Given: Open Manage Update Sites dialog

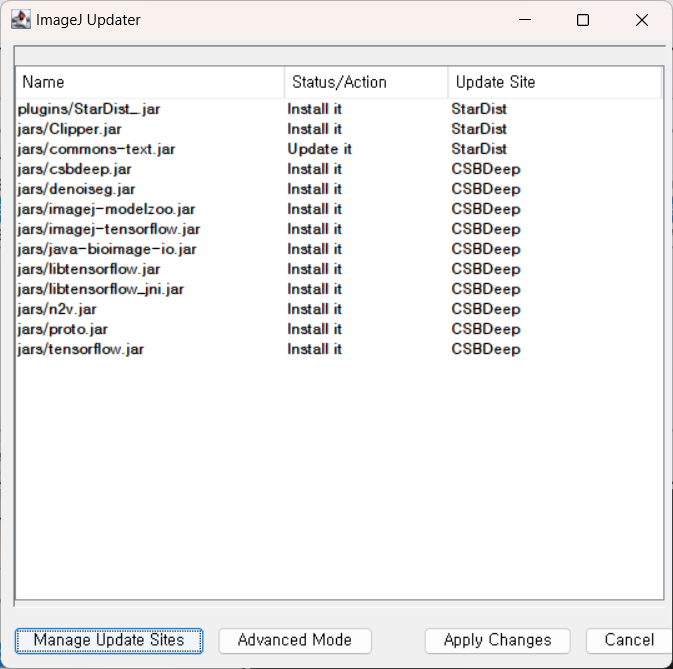Looking at the screenshot, I should [109, 641].
